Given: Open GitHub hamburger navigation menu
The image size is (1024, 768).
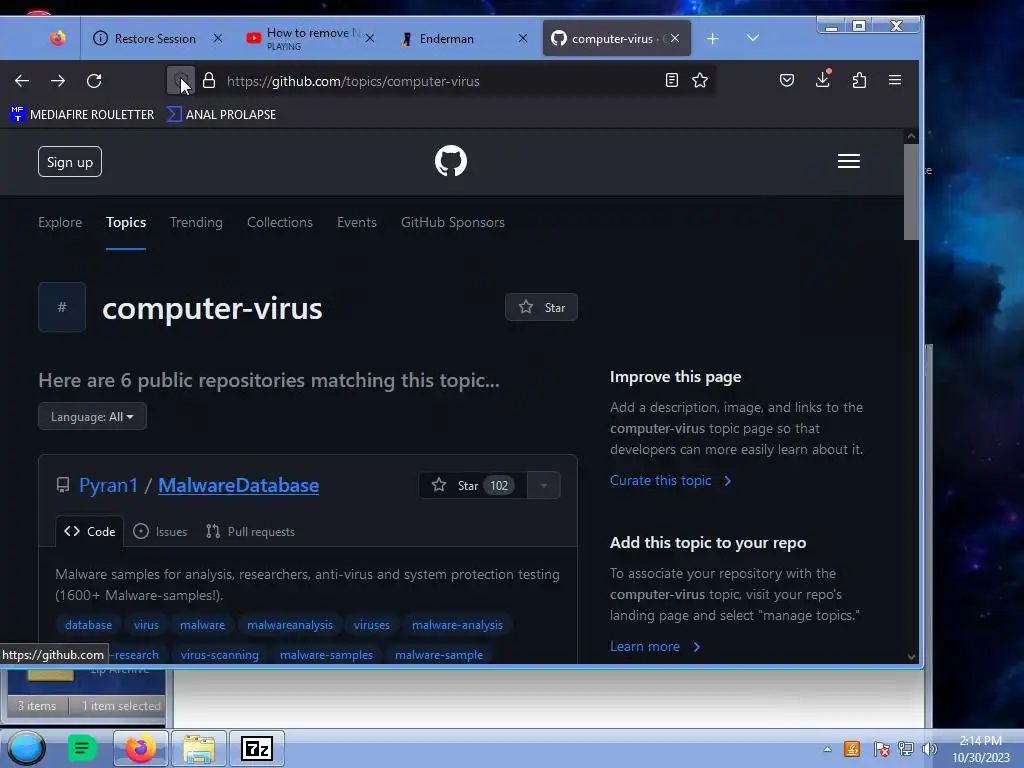Looking at the screenshot, I should point(849,161).
